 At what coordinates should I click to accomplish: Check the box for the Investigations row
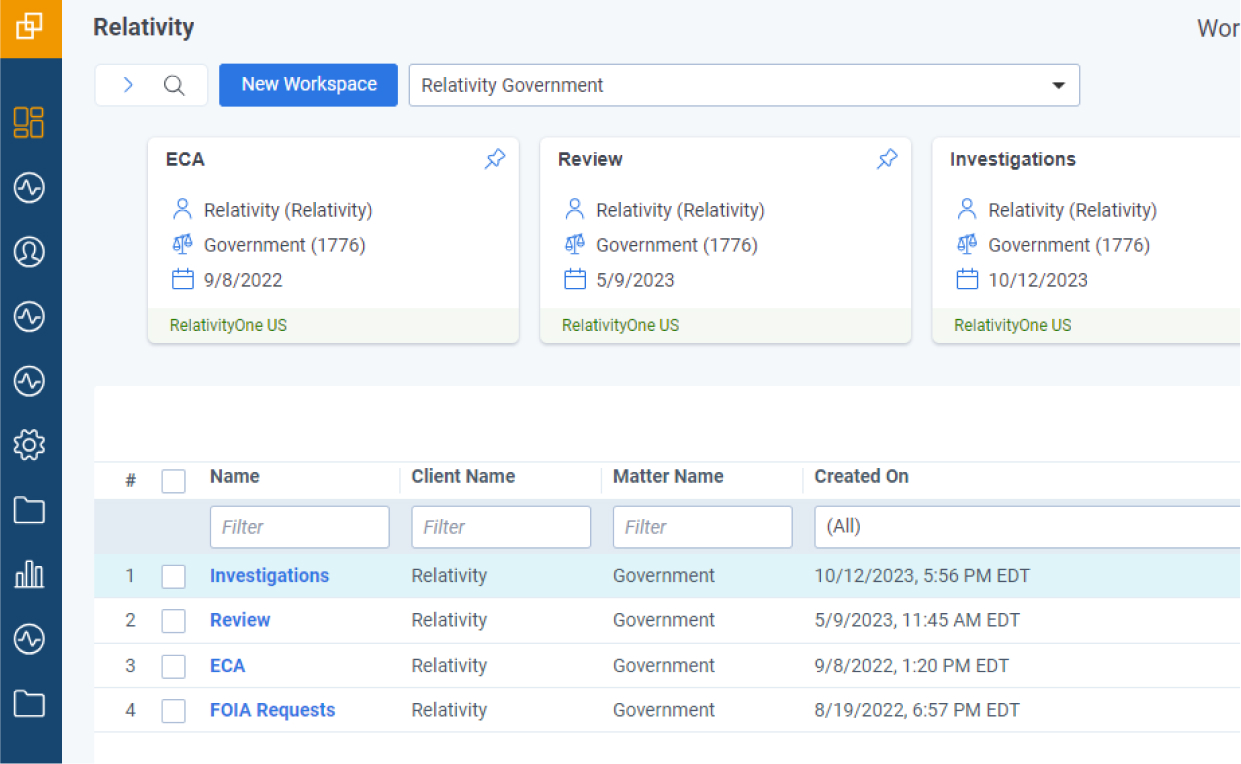[174, 577]
